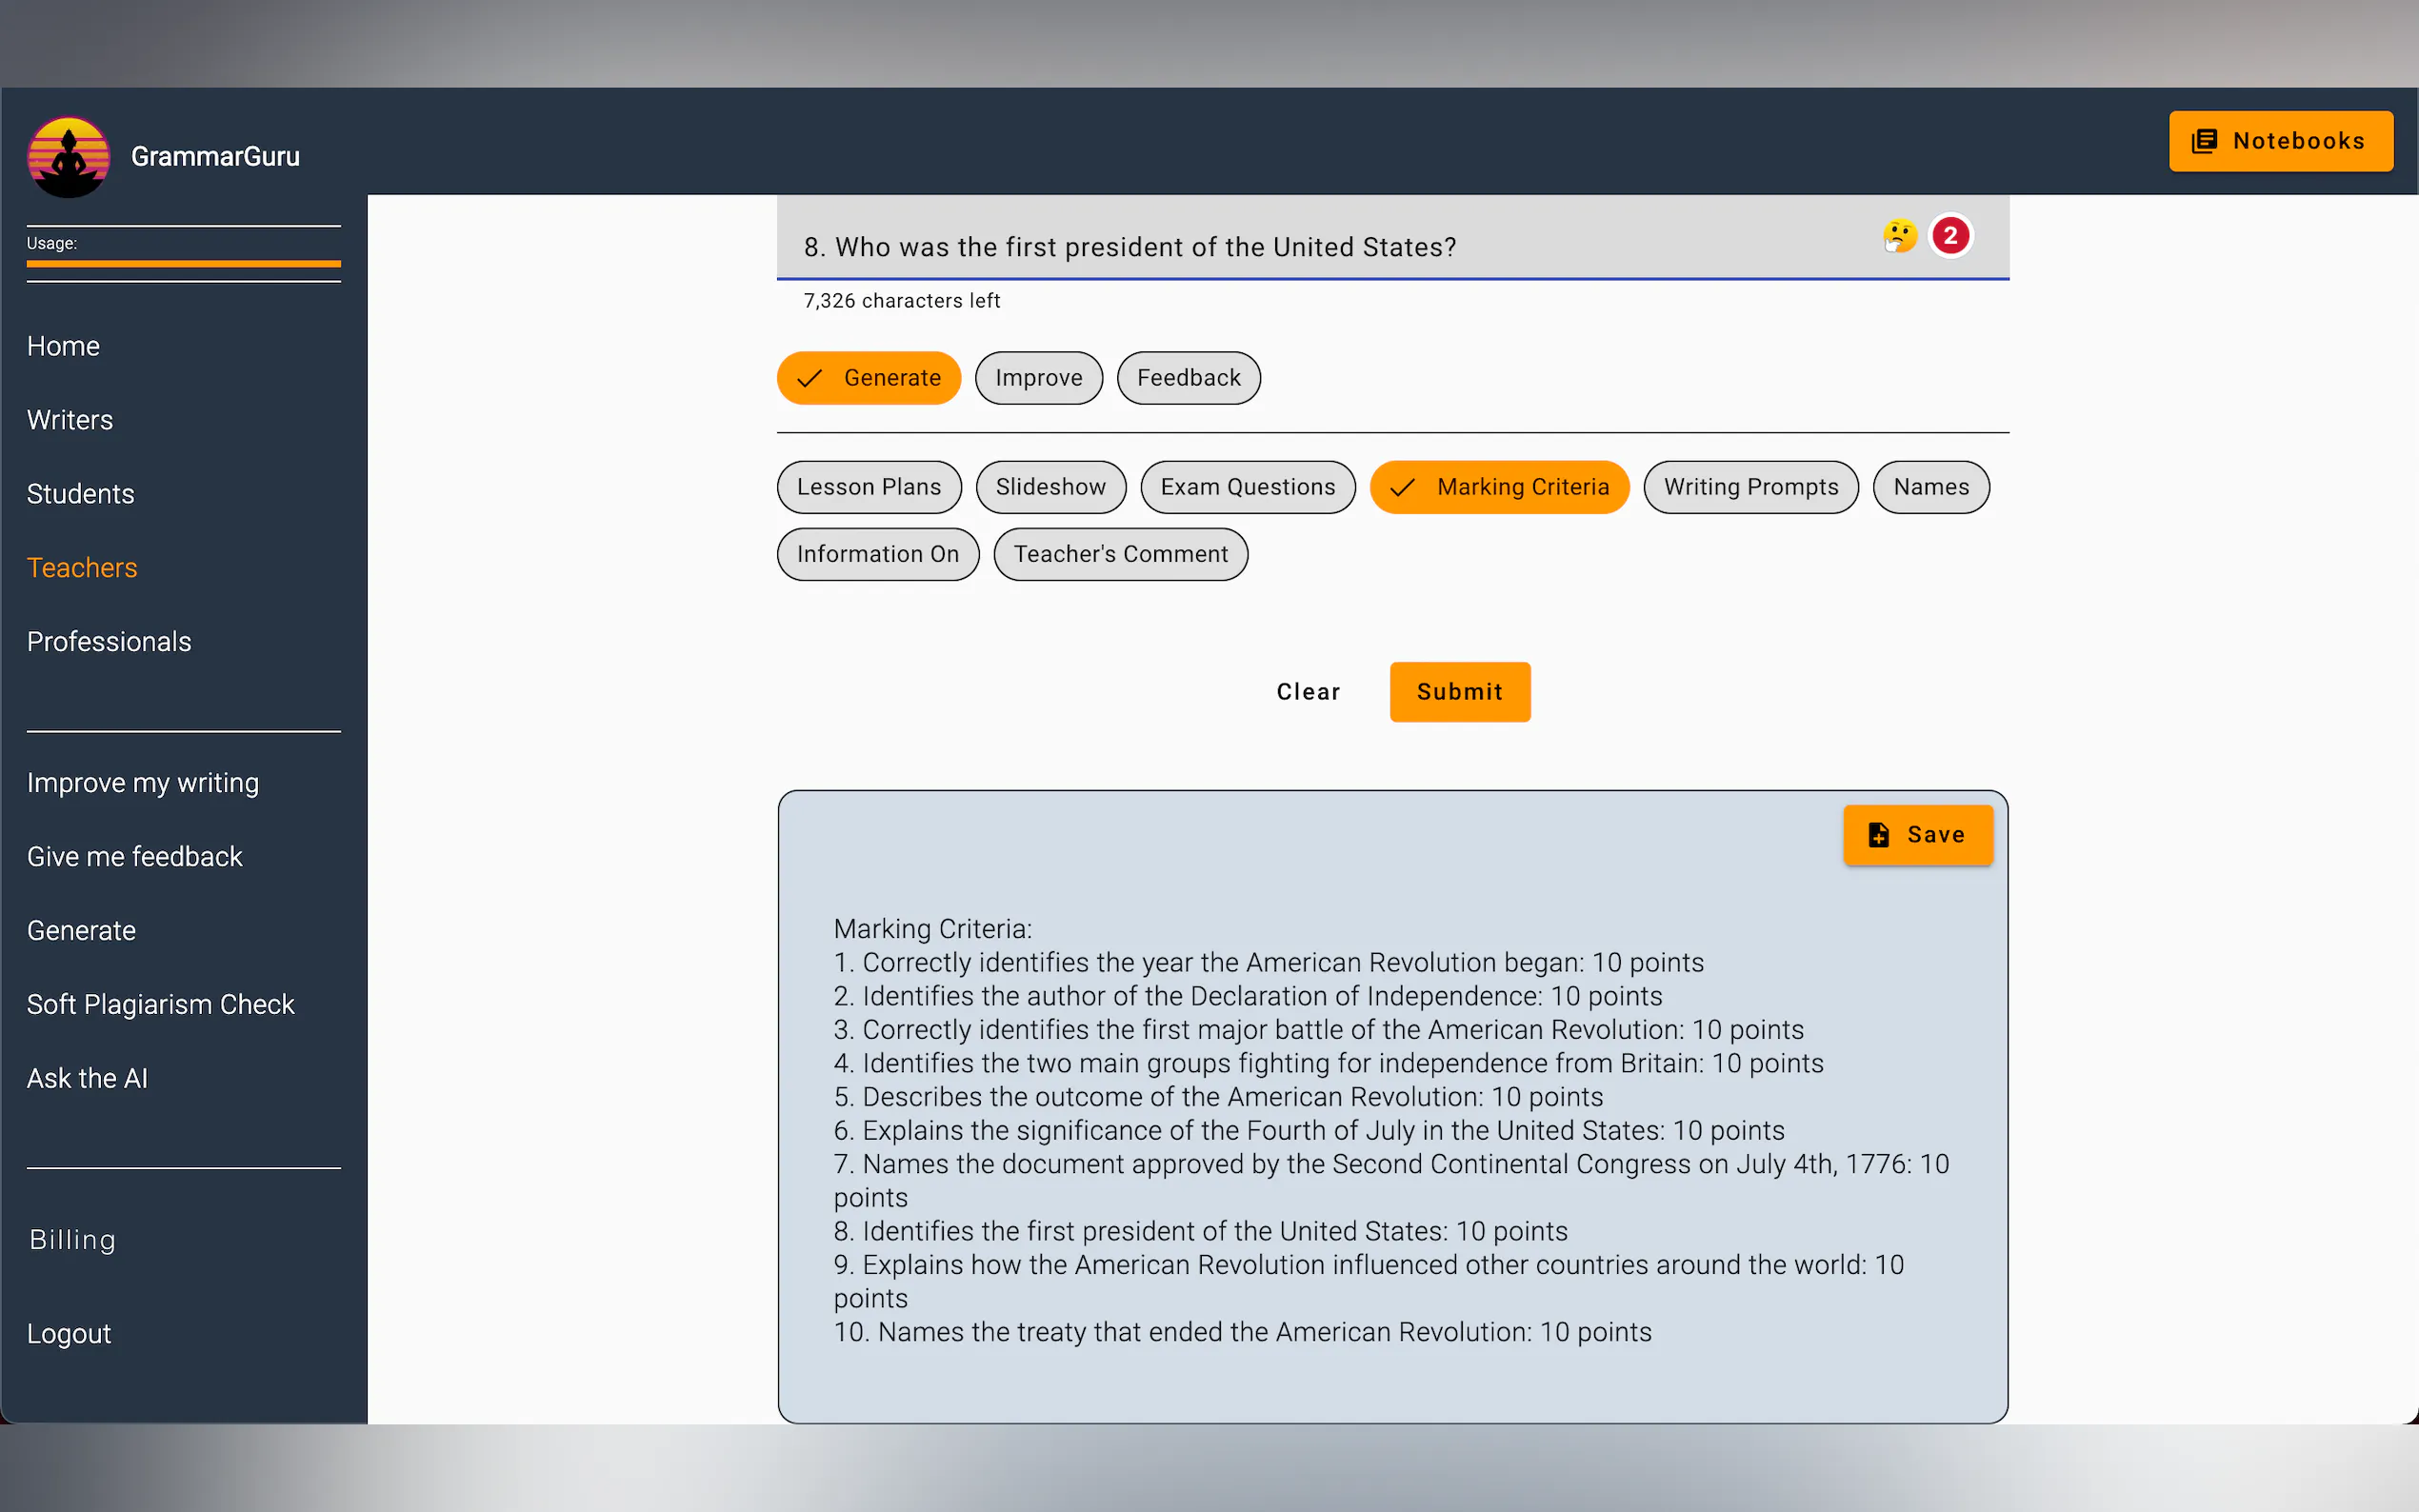Submit the prompt
Screen dimensions: 2419x1512
[1458, 692]
